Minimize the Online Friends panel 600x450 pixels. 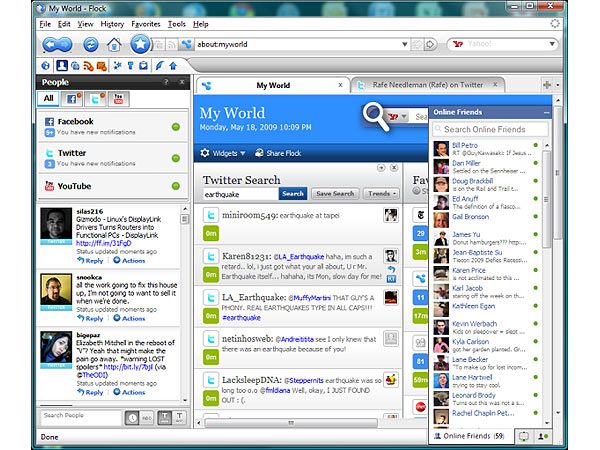coord(546,112)
